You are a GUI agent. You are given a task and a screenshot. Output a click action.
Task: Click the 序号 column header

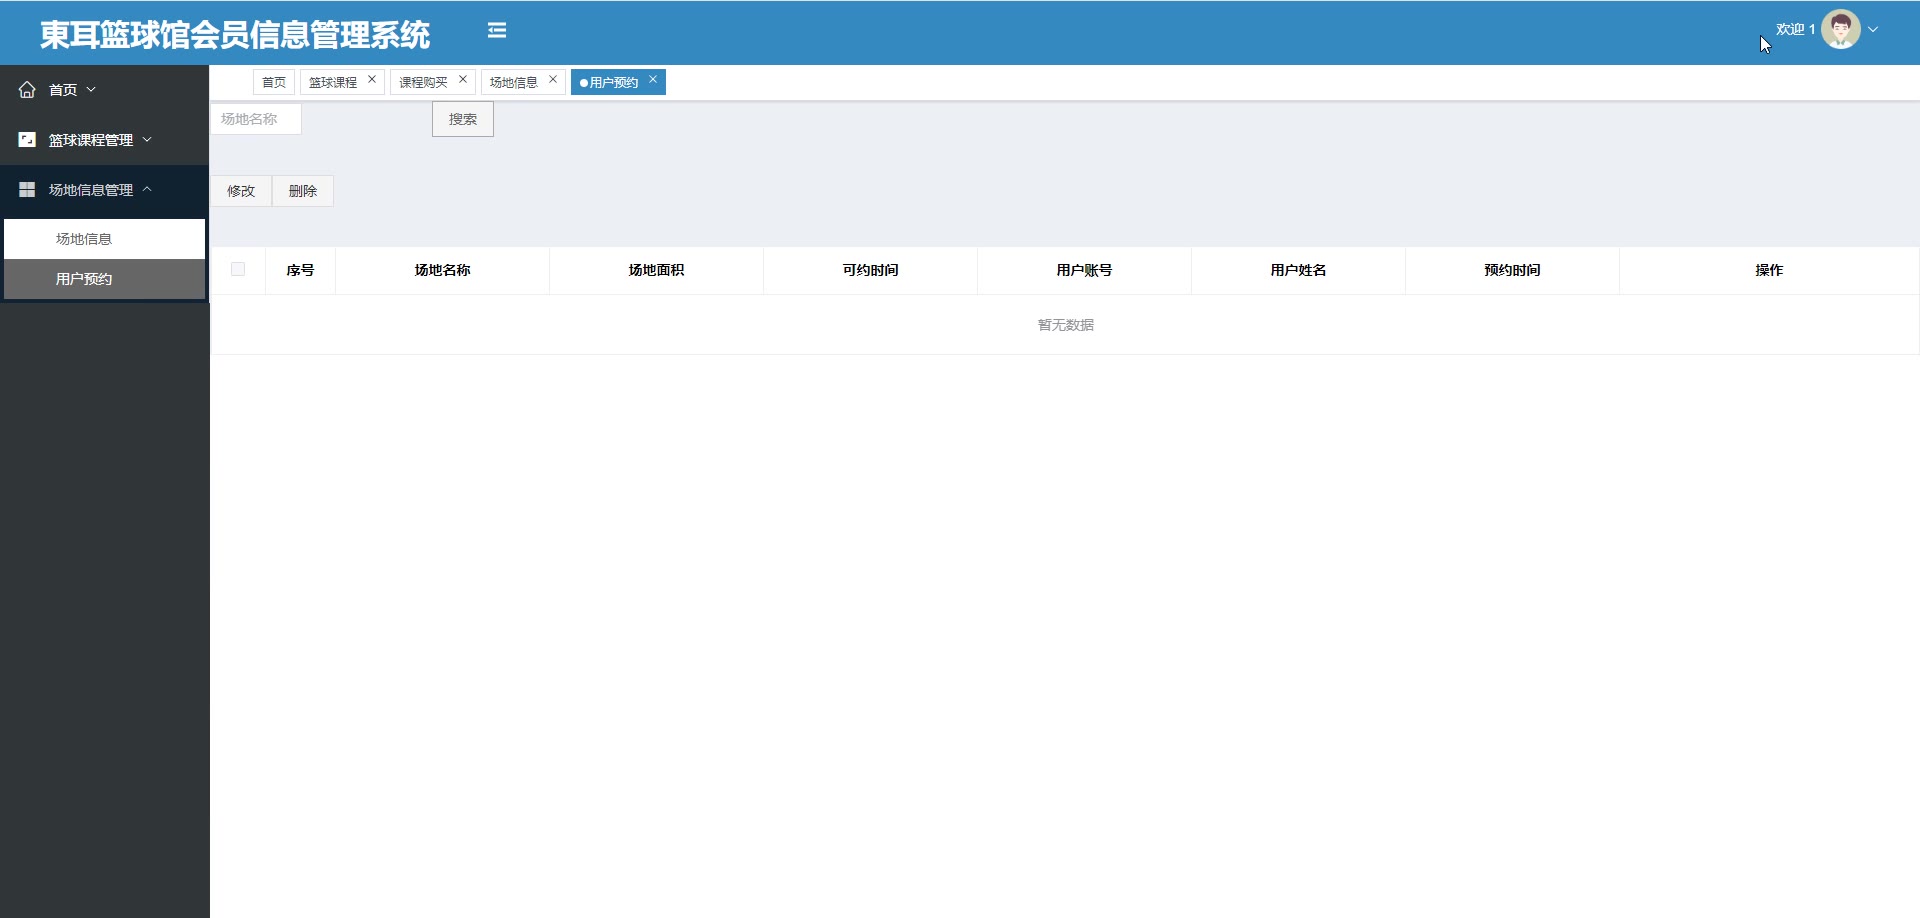tap(300, 270)
